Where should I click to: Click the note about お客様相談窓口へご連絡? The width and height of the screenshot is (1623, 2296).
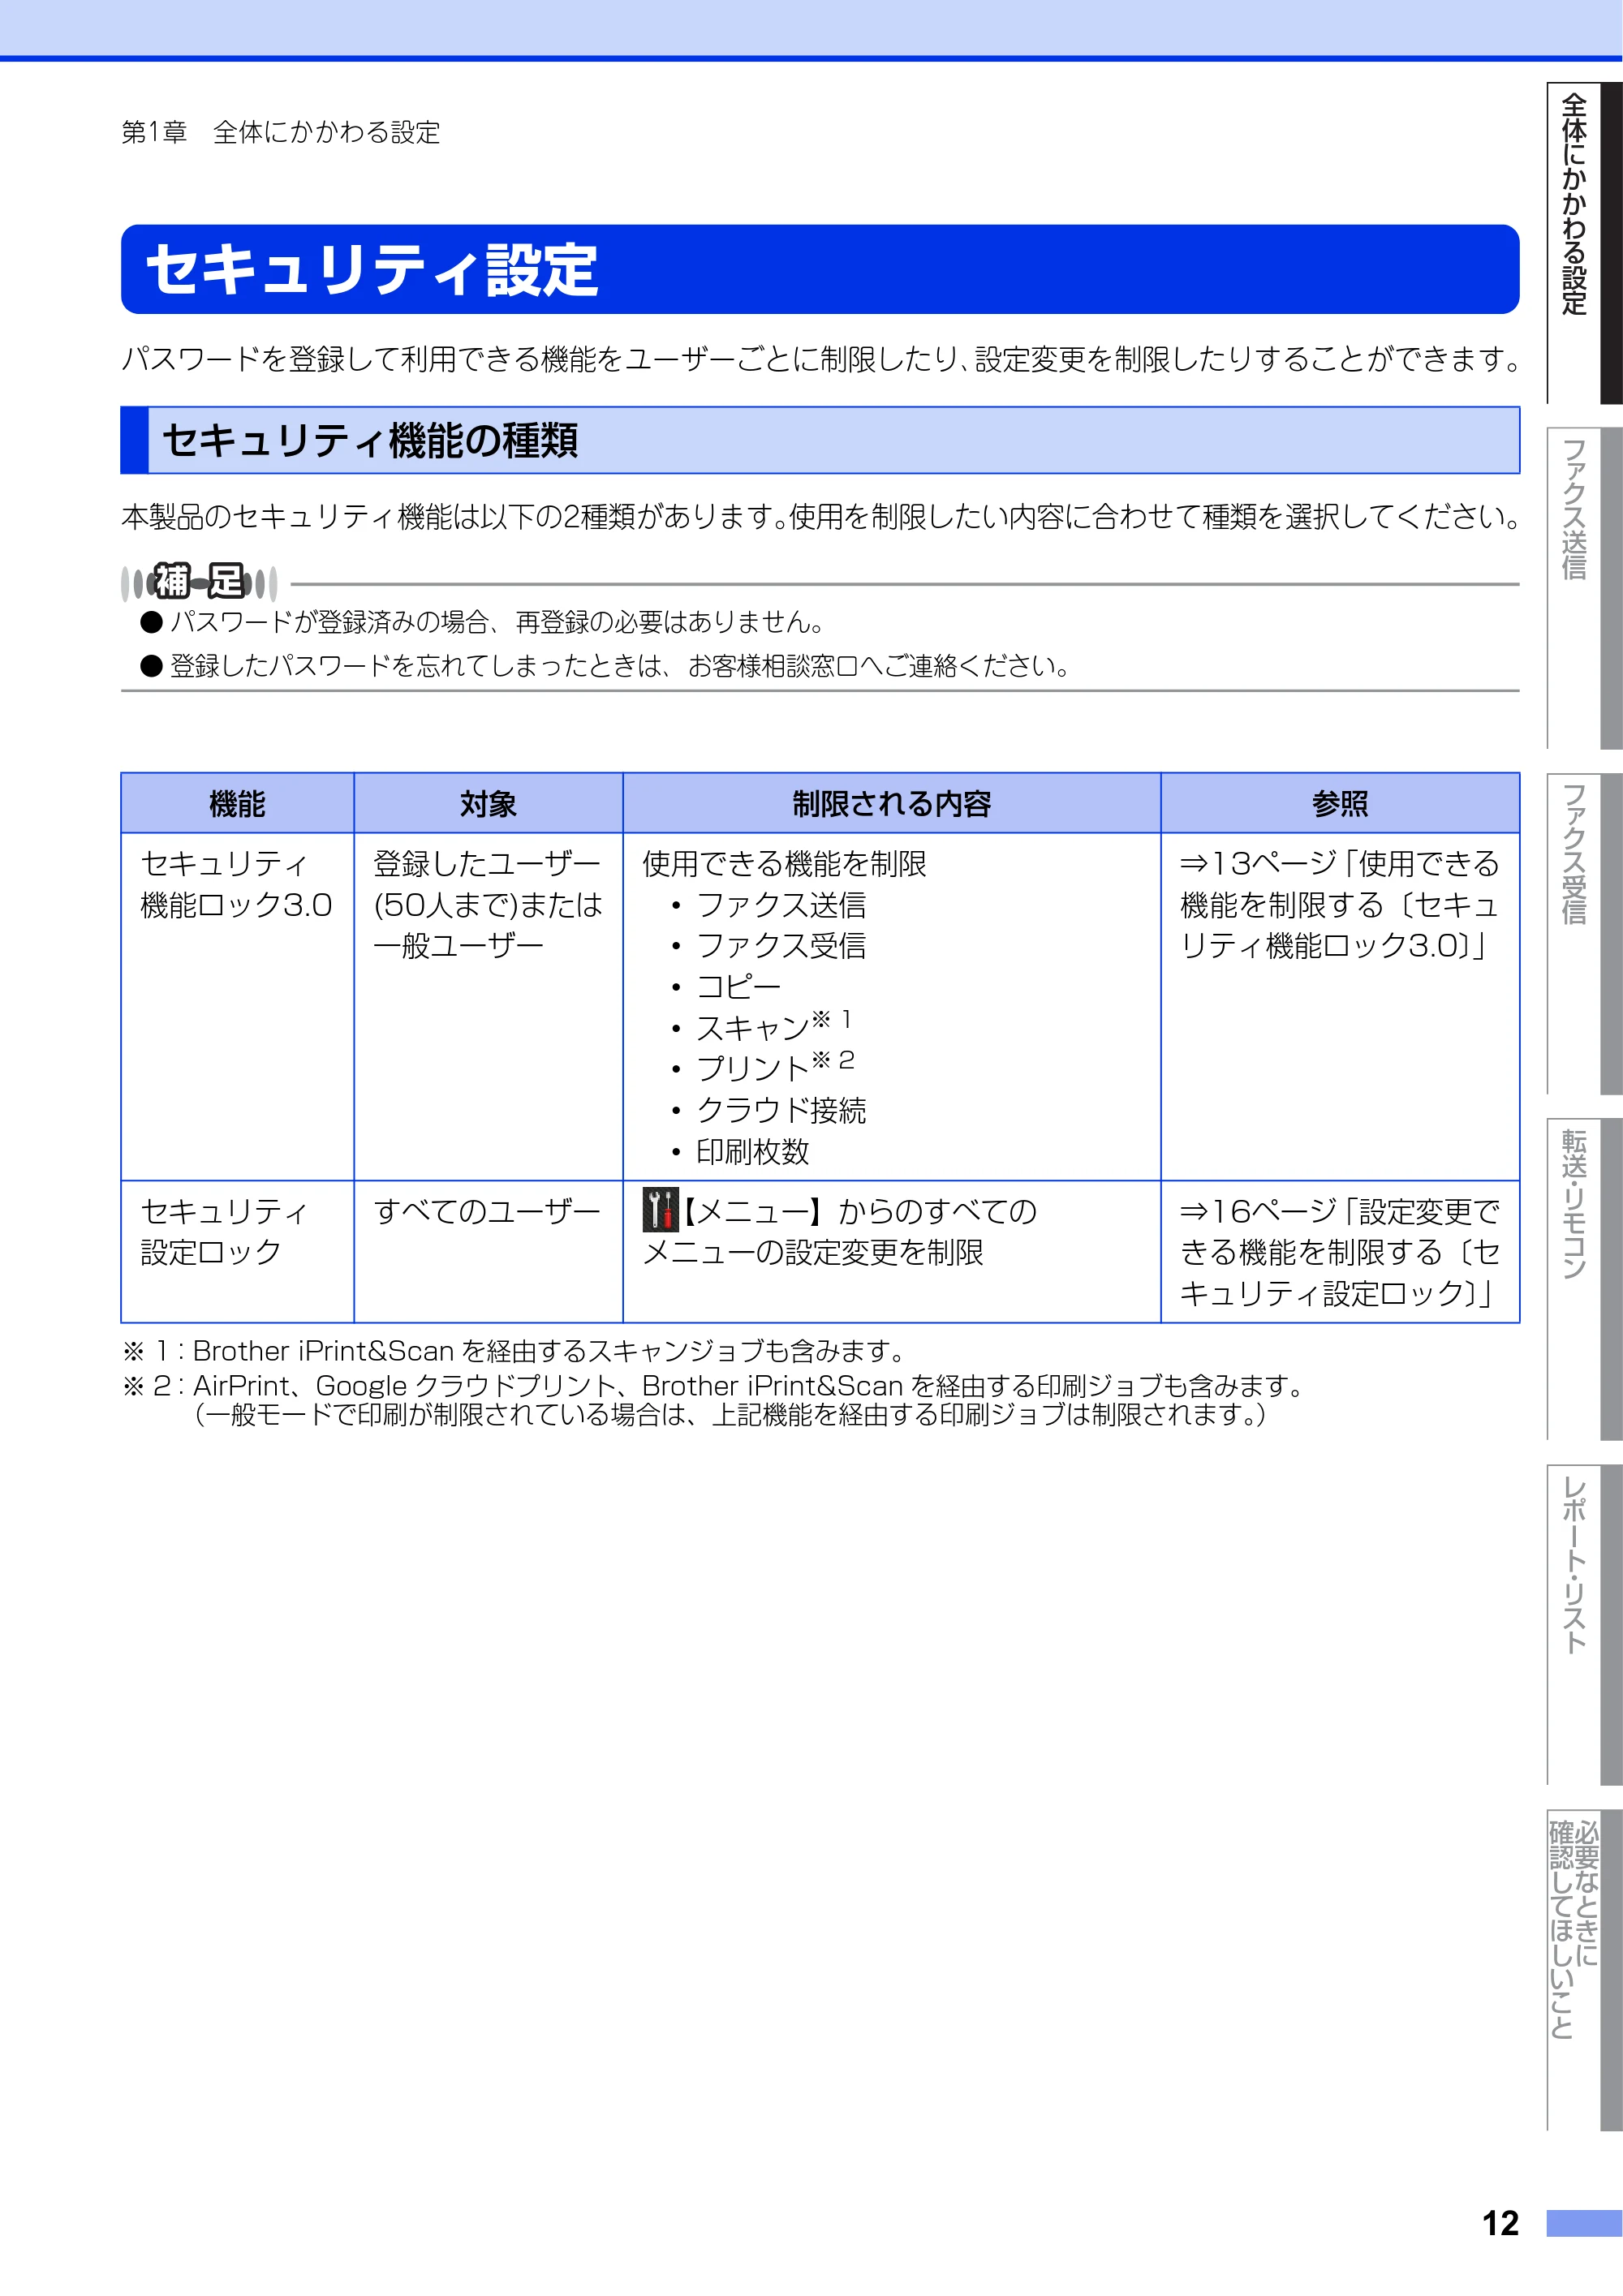(x=606, y=666)
